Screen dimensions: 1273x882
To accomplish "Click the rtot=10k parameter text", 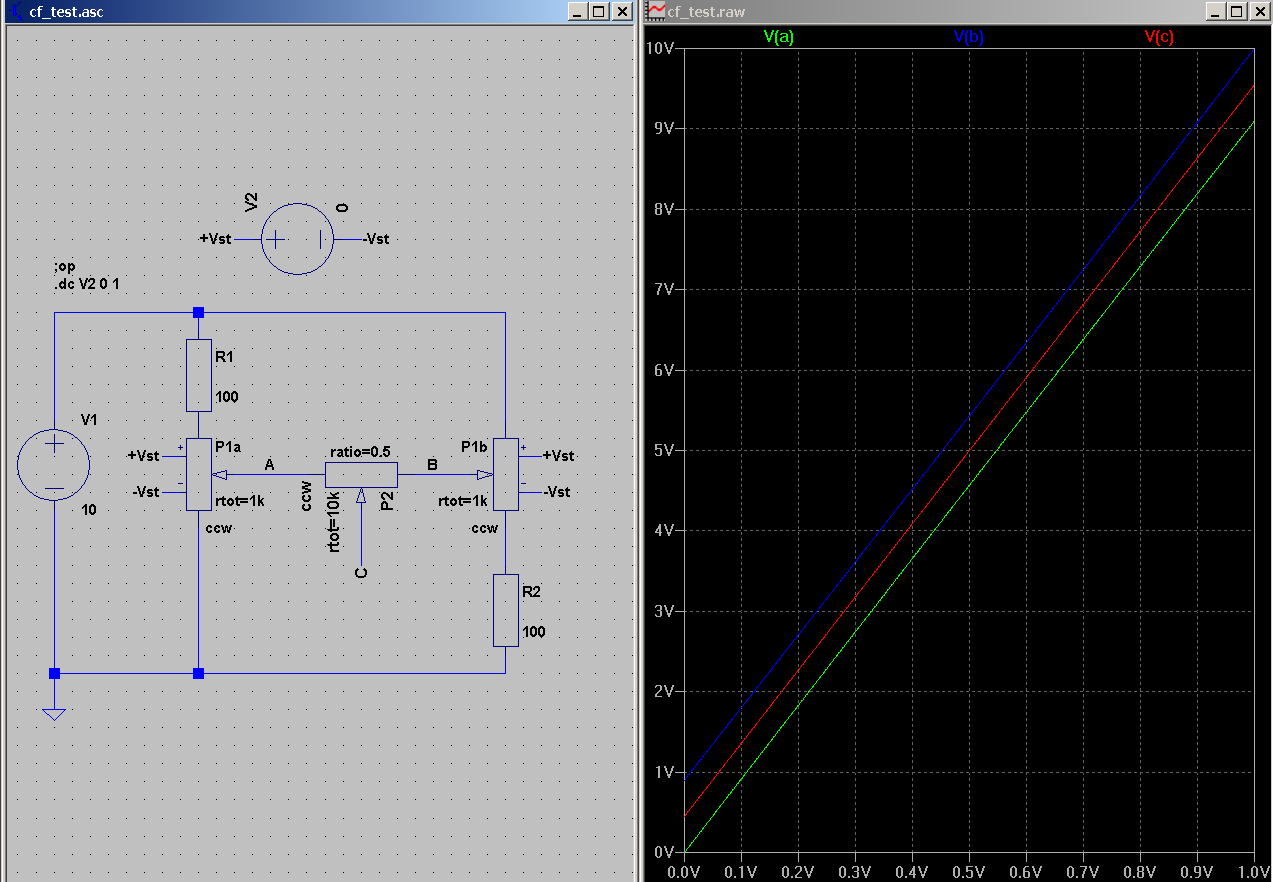I will point(335,521).
